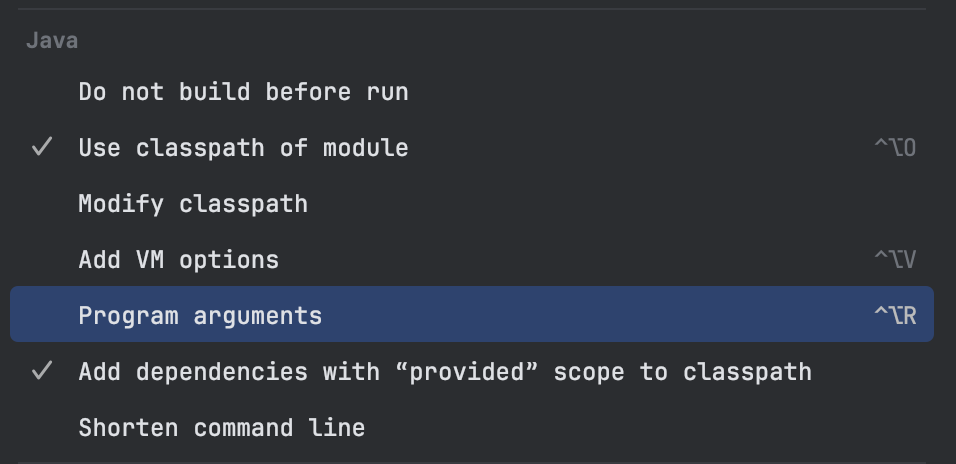Viewport: 956px width, 464px height.
Task: Show the command line shortening setting
Action: [x=221, y=428]
